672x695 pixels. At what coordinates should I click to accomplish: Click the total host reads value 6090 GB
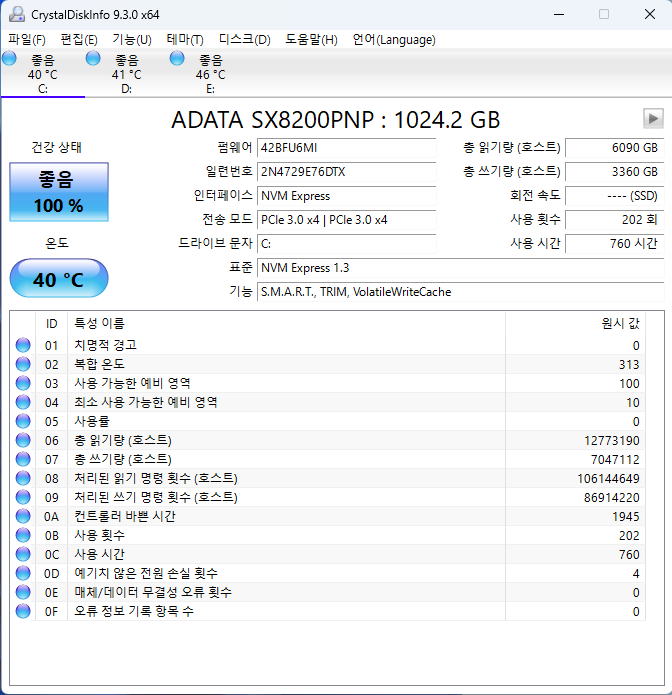pyautogui.click(x=614, y=148)
